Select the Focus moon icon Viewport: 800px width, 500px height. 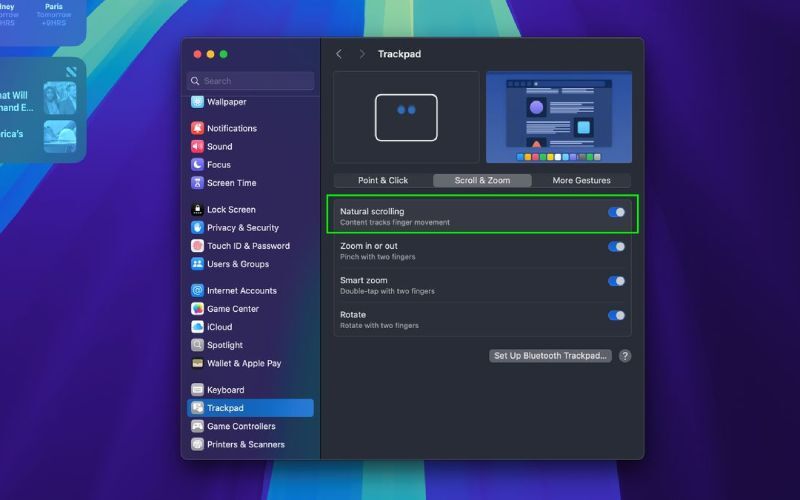(x=198, y=165)
